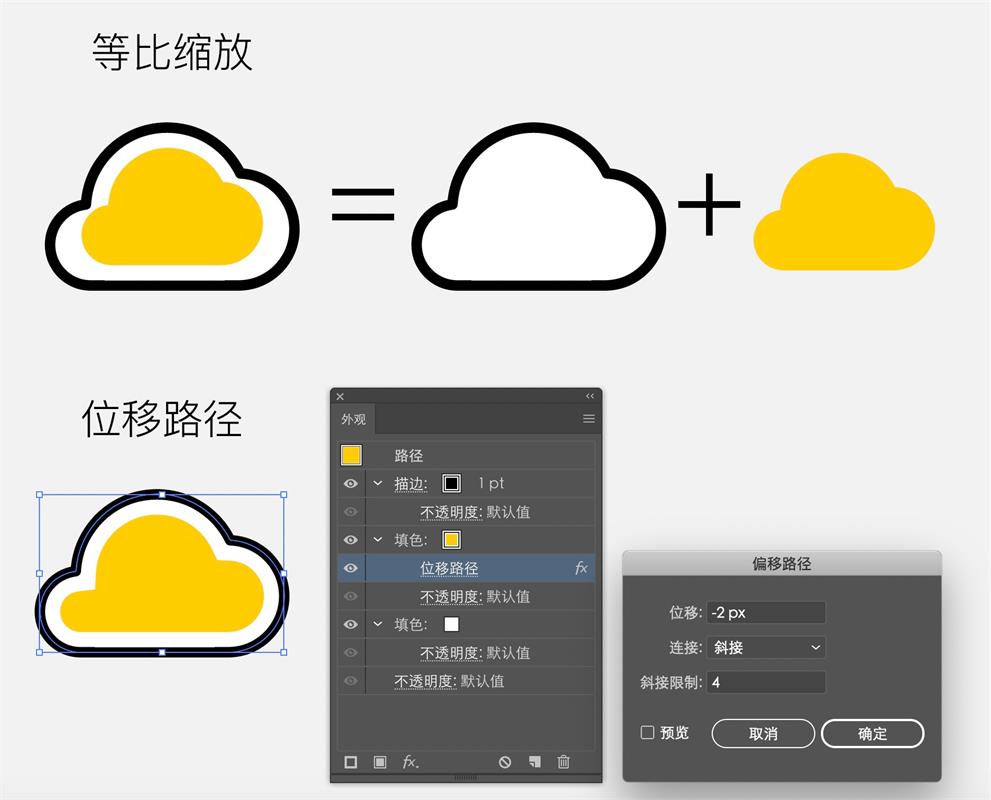
Task: Collapse the panel using the double-arrow icon
Action: click(588, 396)
